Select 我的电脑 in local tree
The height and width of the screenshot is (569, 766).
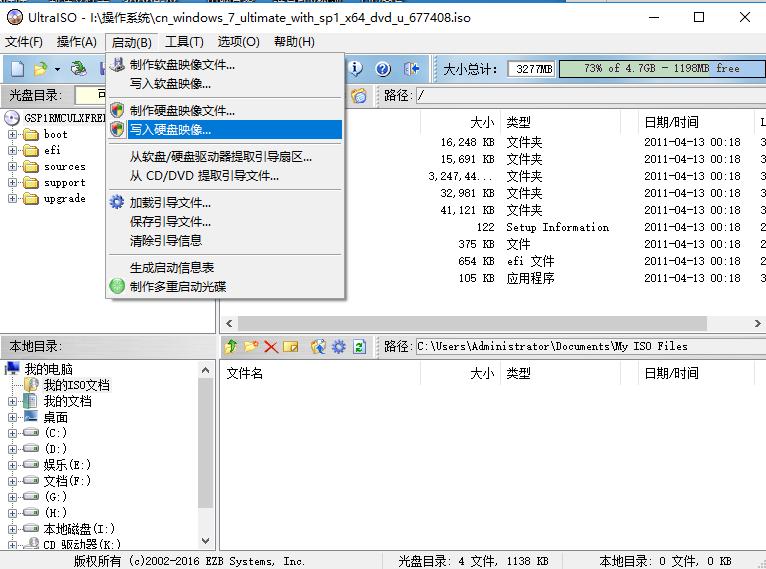point(48,369)
